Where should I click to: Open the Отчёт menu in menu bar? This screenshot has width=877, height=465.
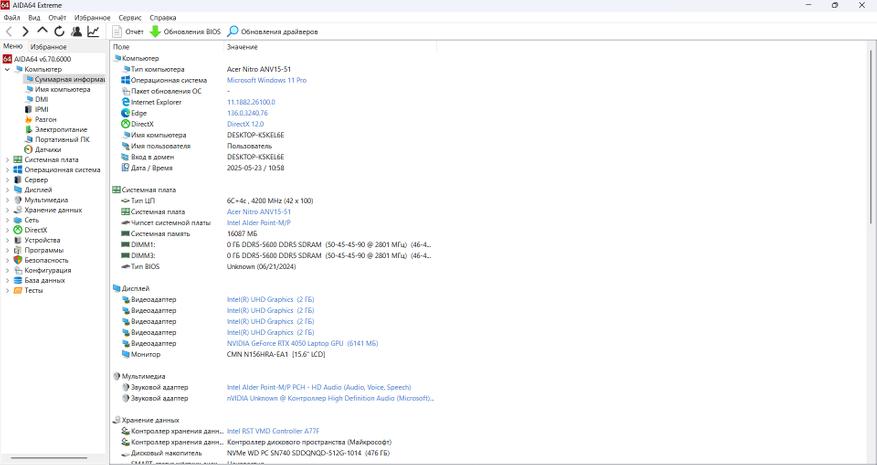pyautogui.click(x=57, y=18)
